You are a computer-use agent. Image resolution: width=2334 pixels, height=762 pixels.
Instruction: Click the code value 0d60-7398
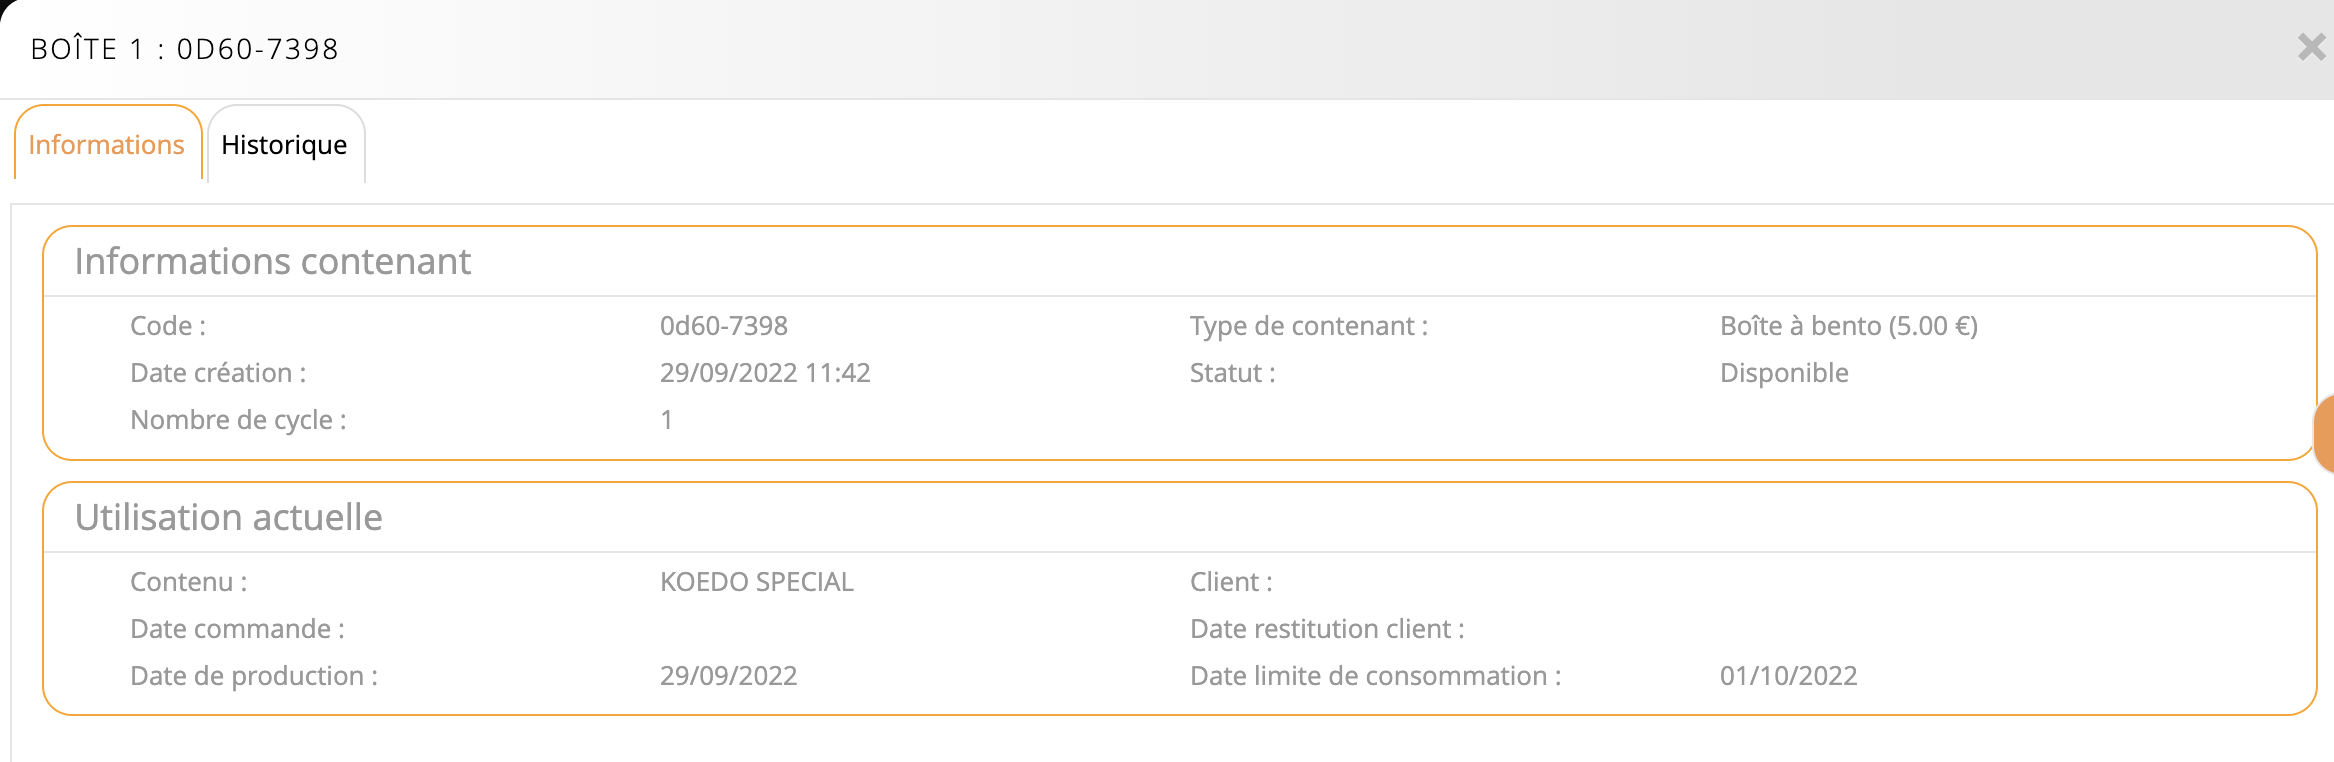[x=724, y=326]
